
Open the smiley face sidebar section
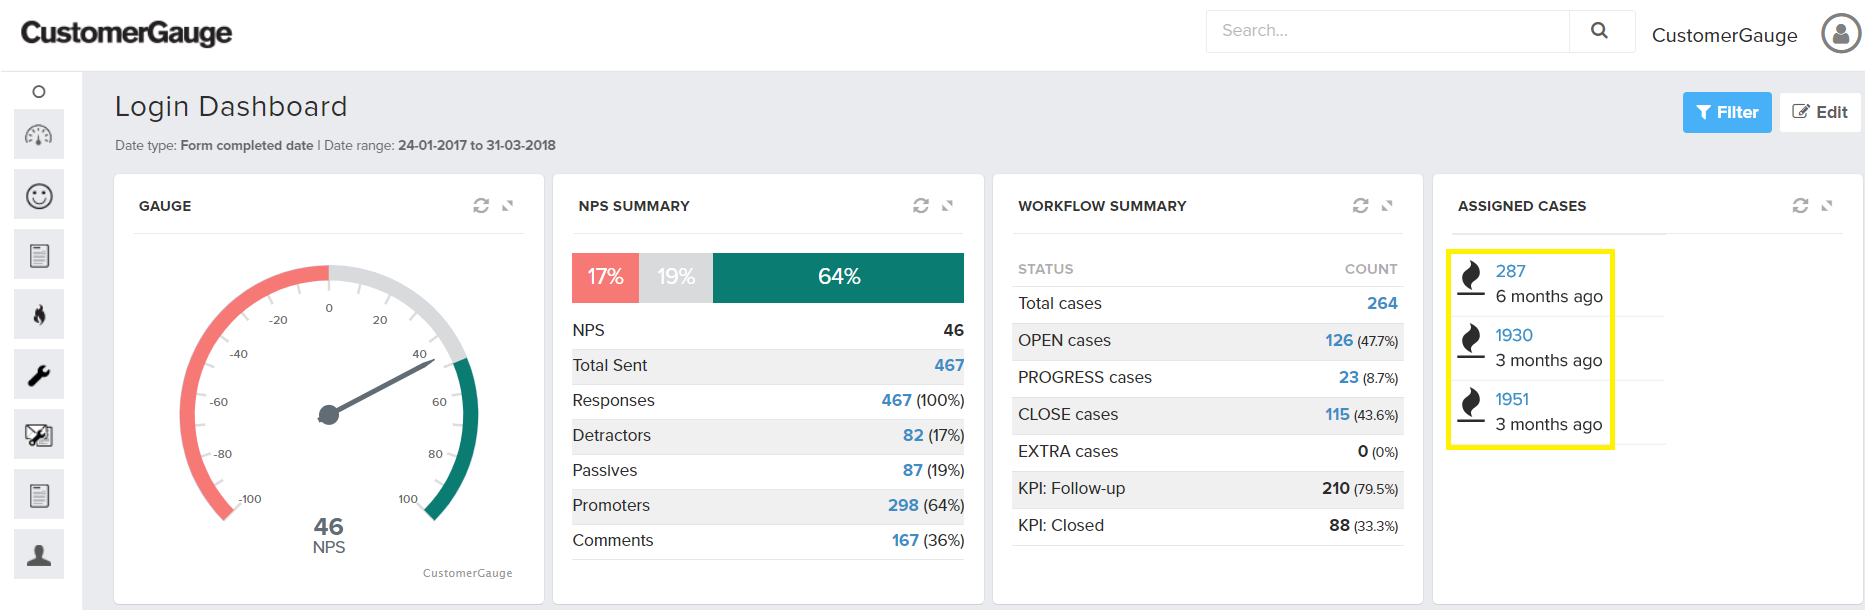39,195
